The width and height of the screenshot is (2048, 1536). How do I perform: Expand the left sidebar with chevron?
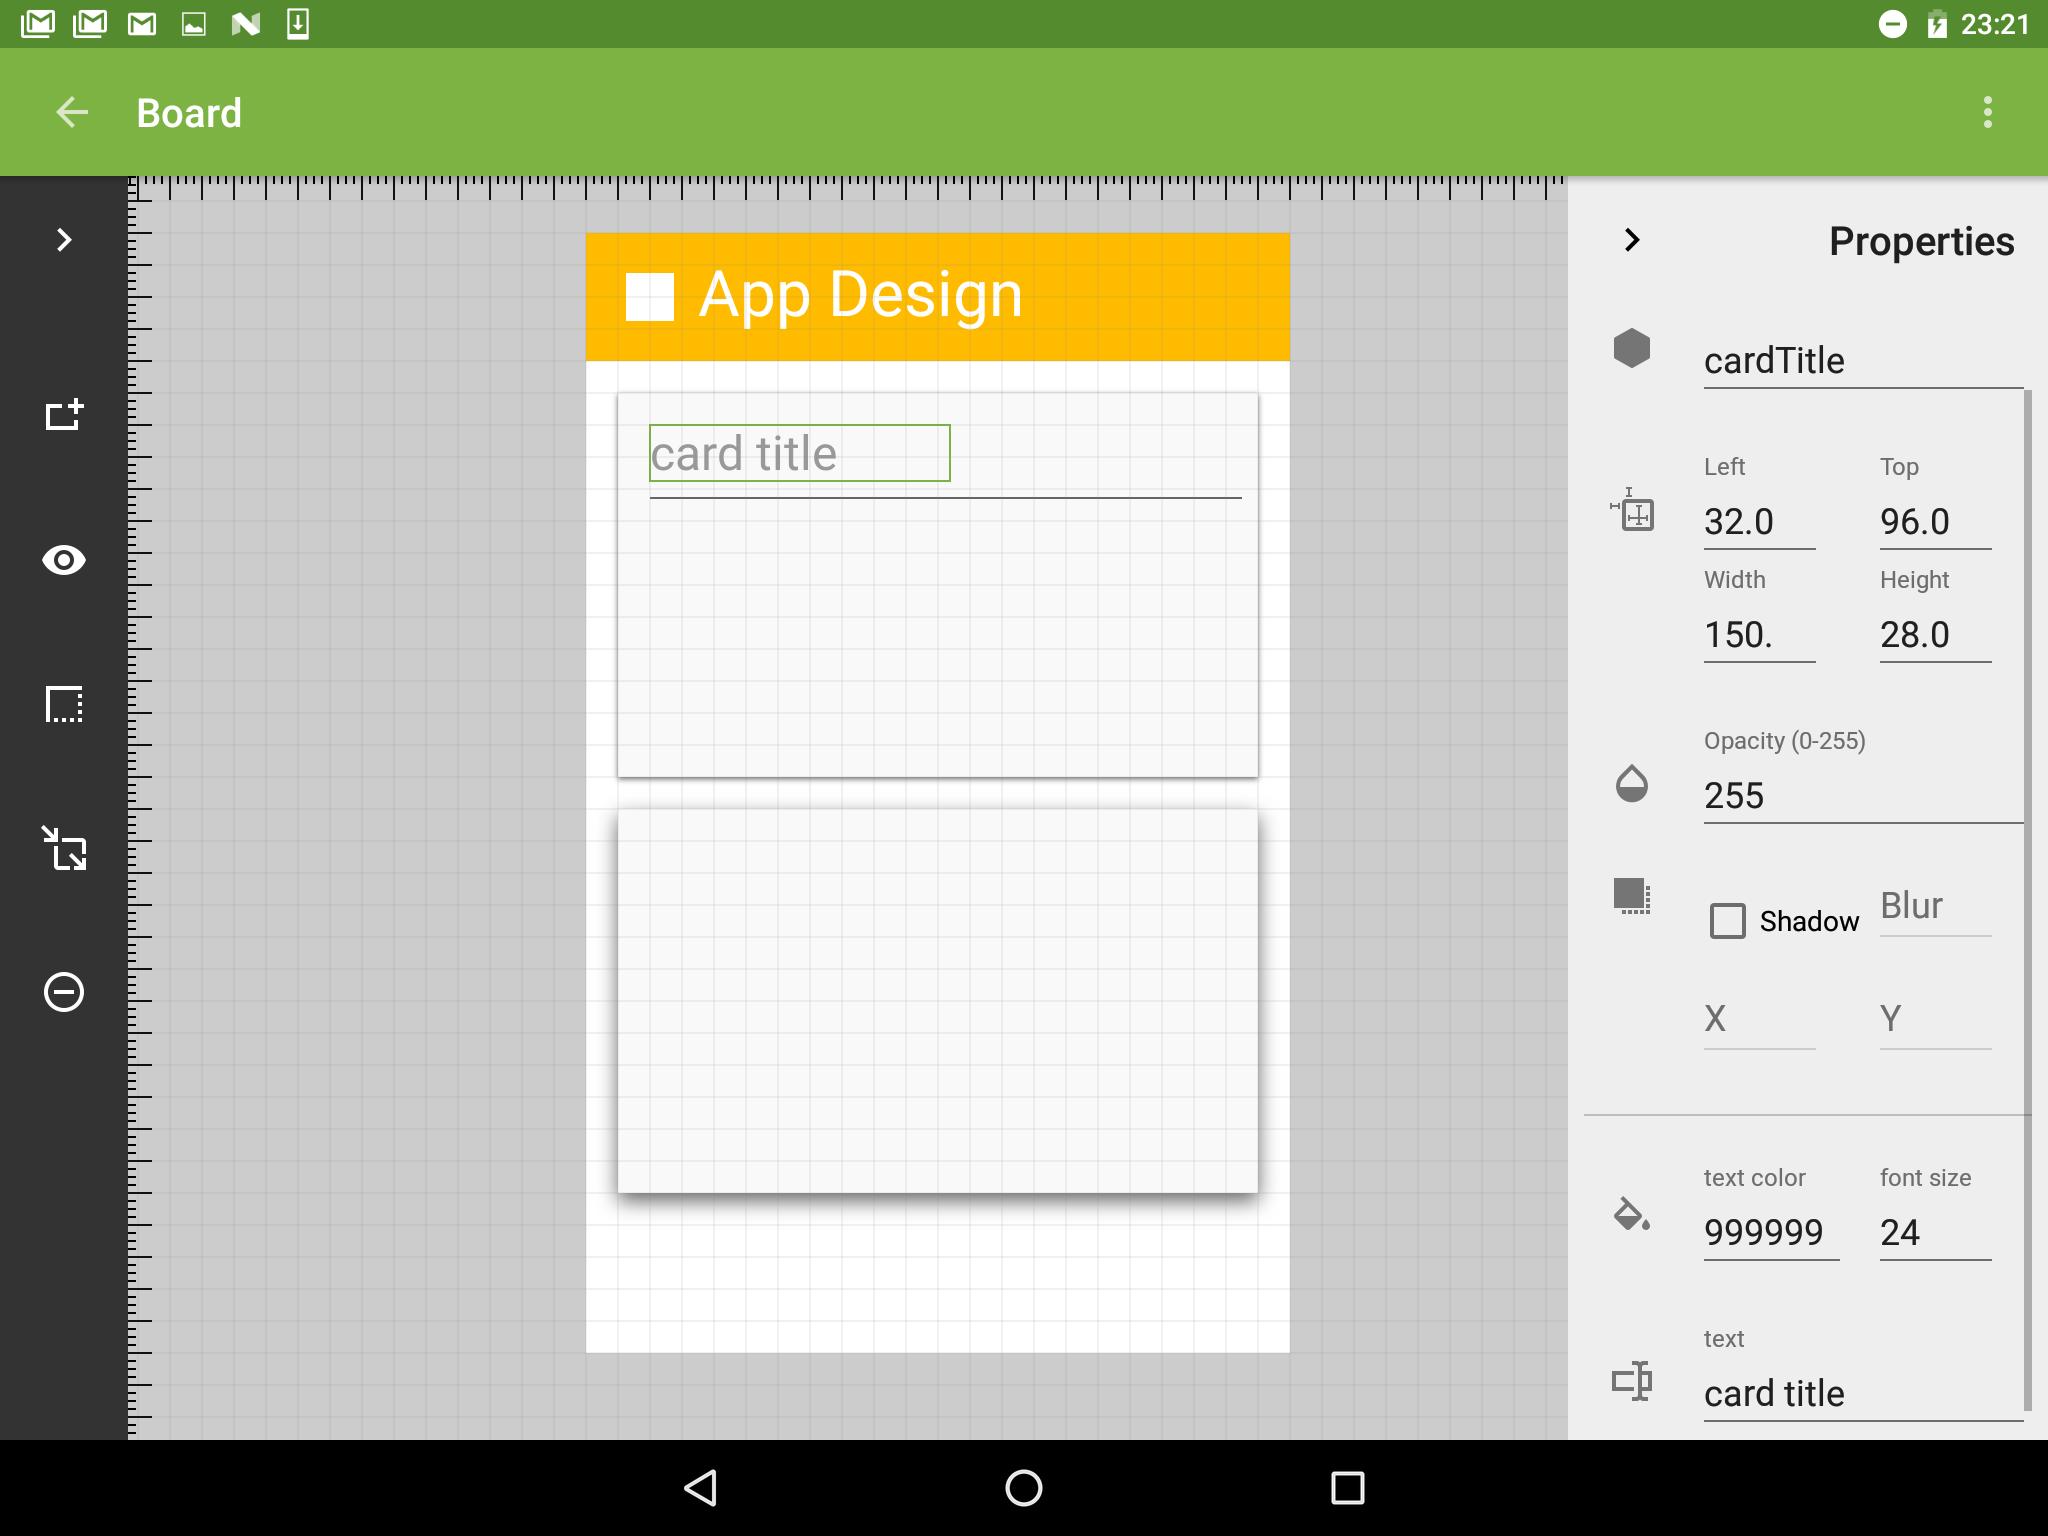coord(64,240)
